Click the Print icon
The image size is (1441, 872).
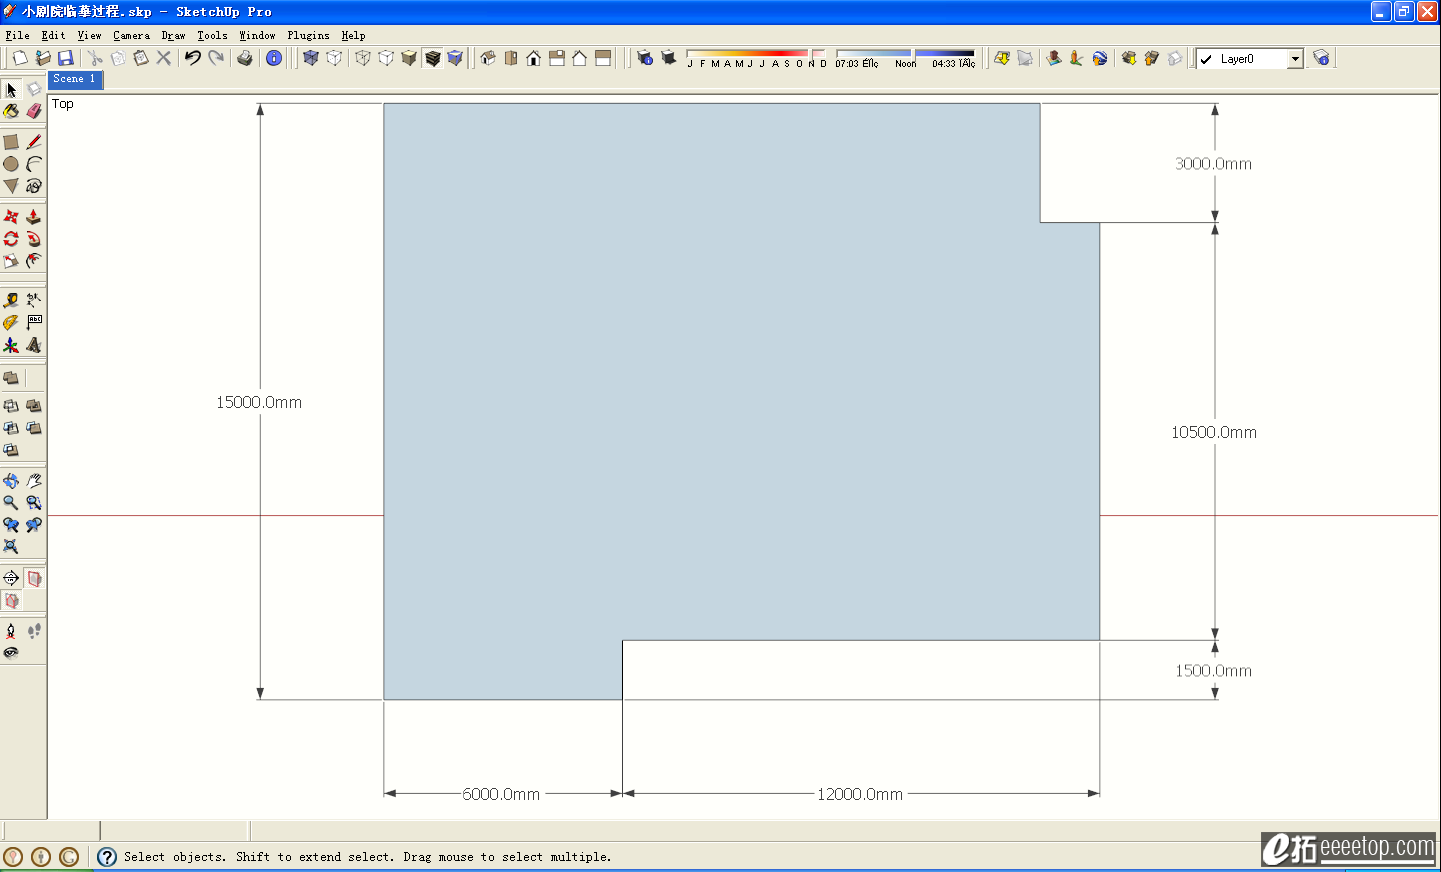[x=245, y=58]
